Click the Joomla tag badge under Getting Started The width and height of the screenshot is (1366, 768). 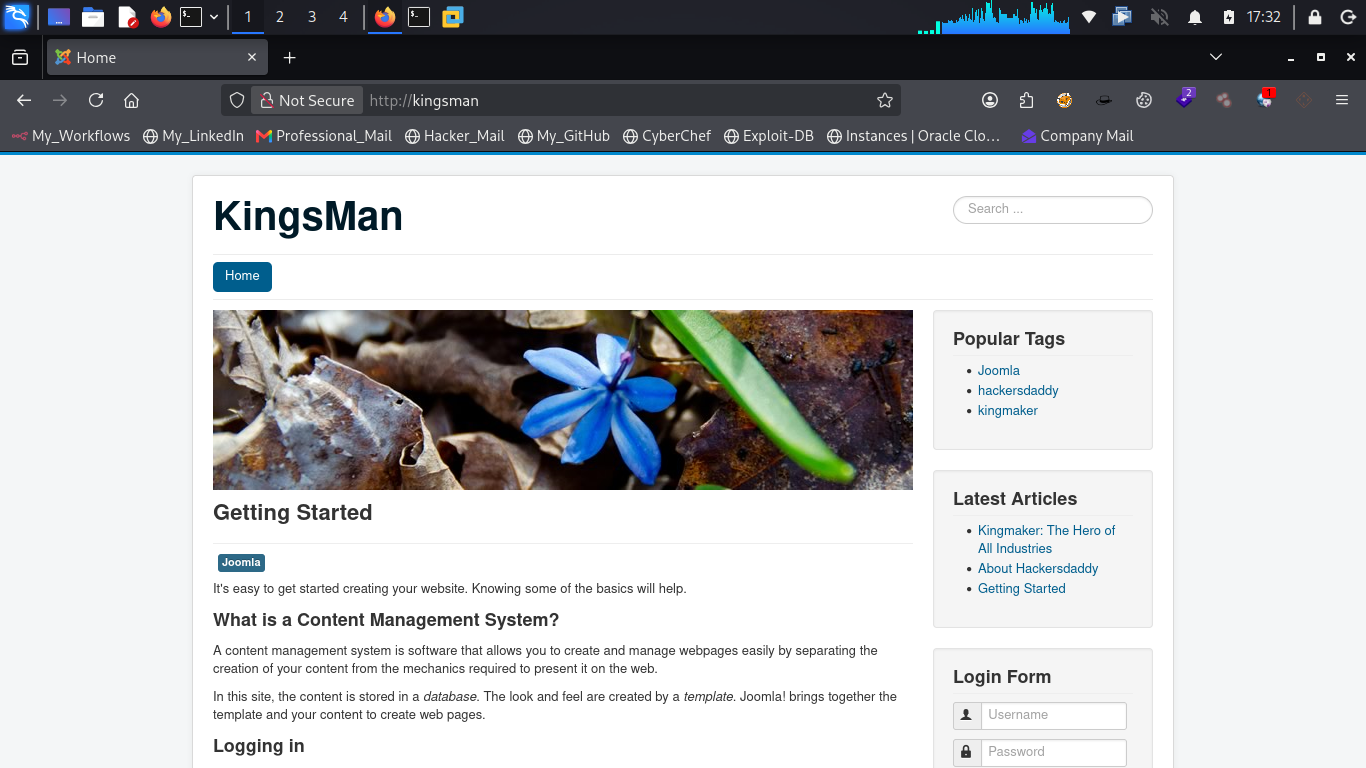(241, 563)
